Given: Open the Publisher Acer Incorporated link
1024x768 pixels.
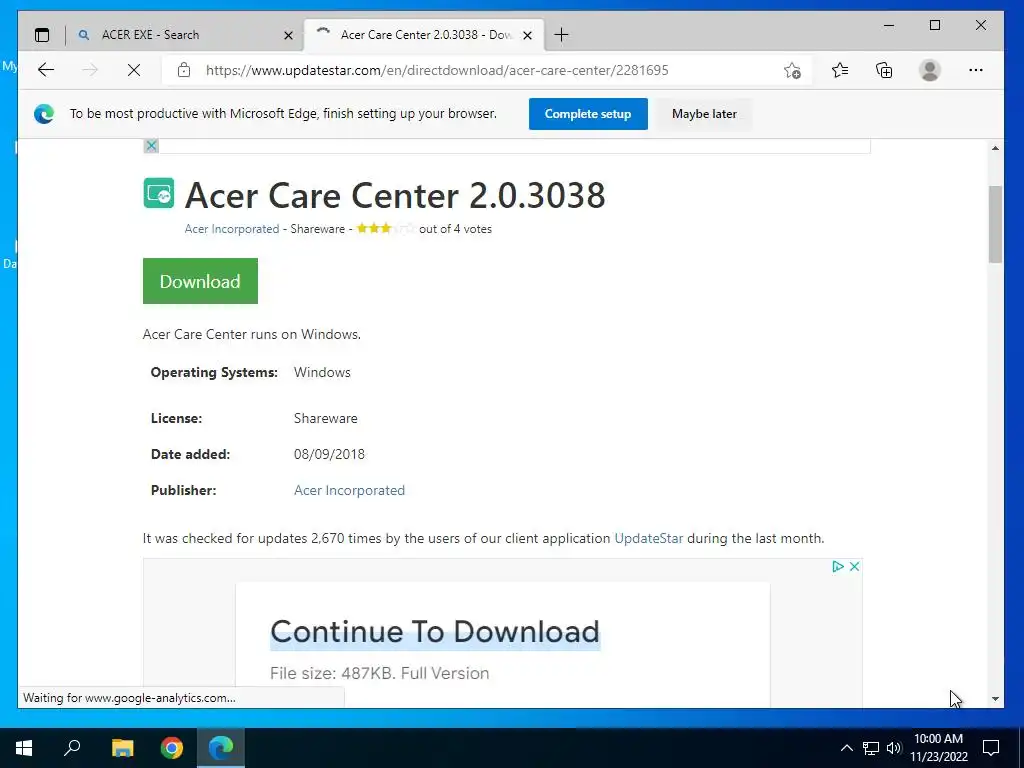Looking at the screenshot, I should point(349,490).
